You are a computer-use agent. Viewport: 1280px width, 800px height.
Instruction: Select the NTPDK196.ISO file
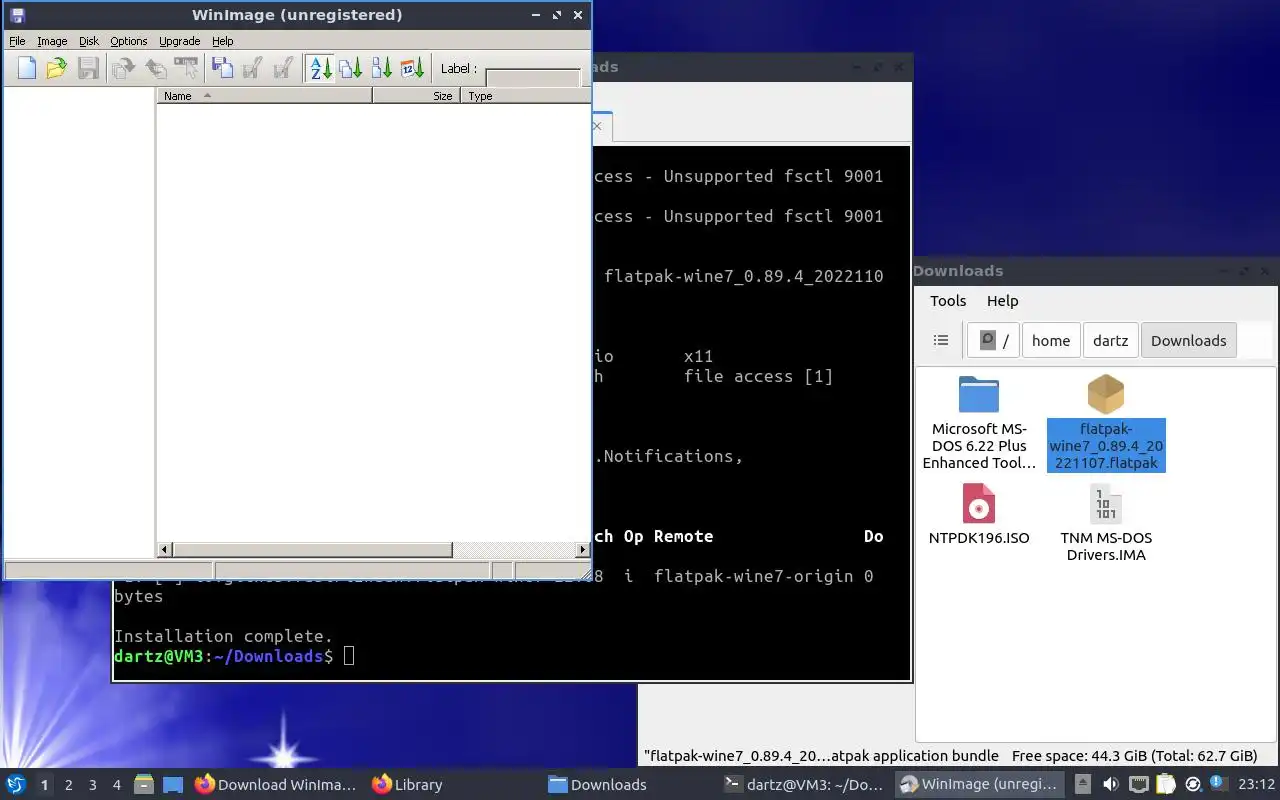(979, 515)
